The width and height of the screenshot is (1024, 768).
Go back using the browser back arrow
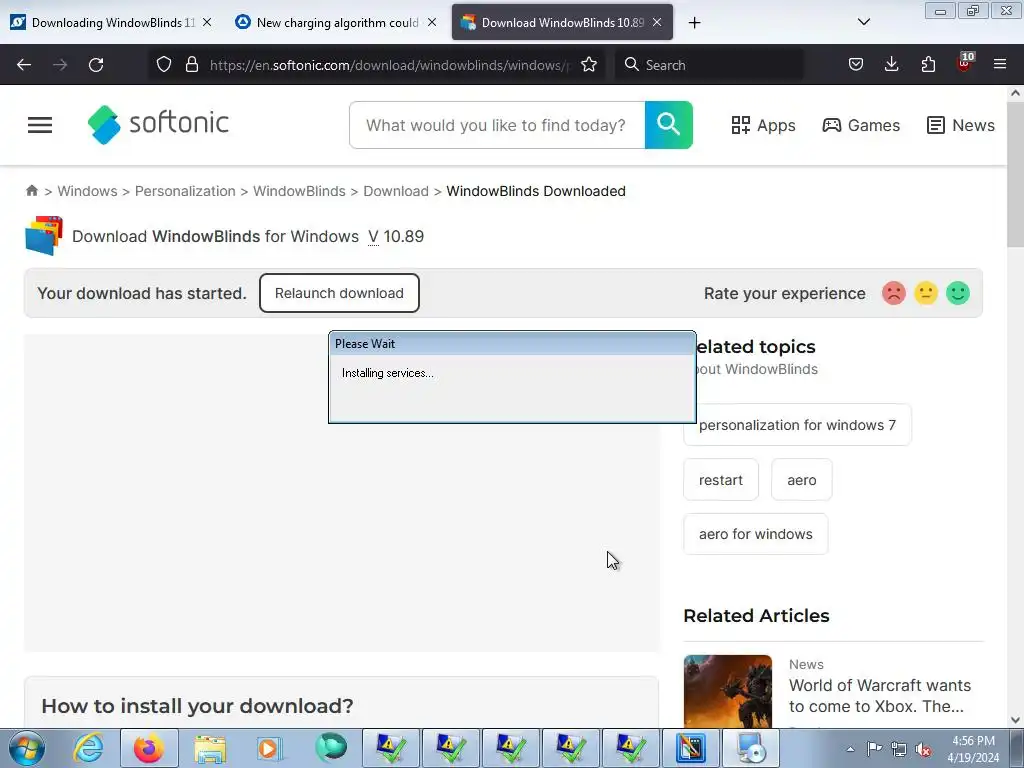[24, 65]
